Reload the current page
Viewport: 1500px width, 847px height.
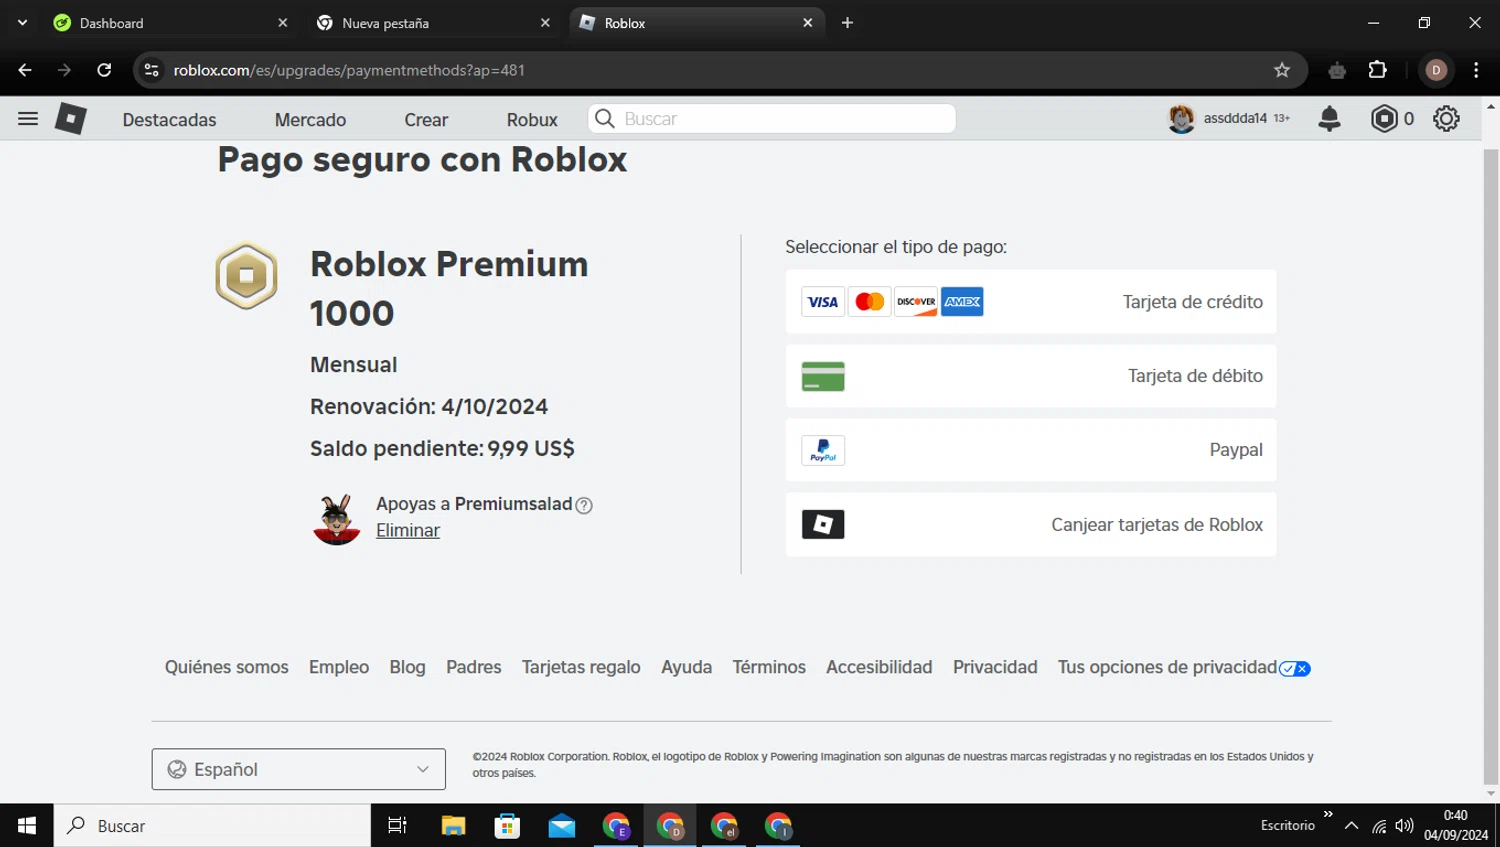pyautogui.click(x=104, y=70)
